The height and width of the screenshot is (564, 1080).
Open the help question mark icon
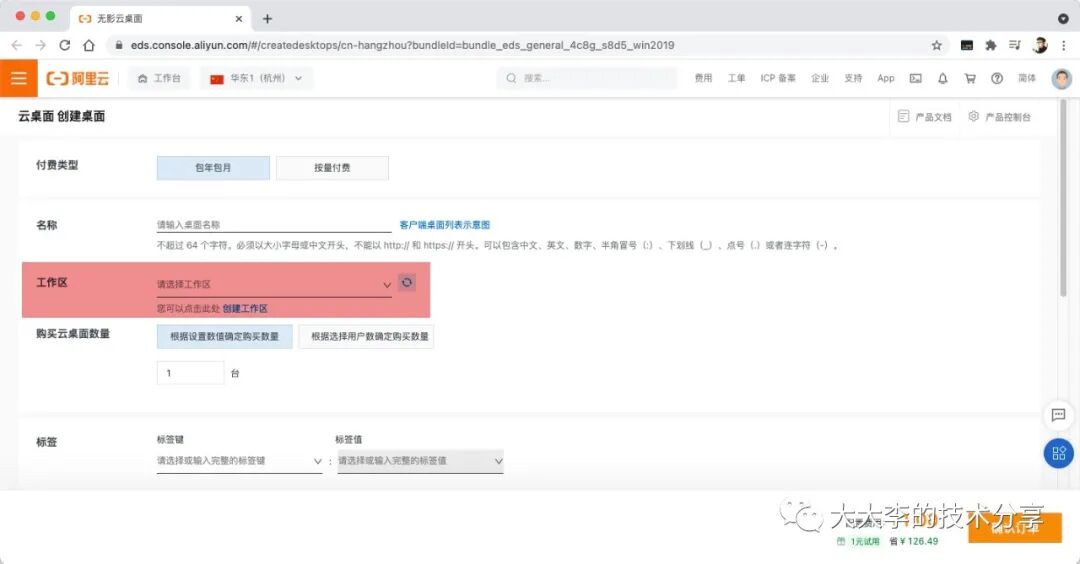tap(997, 79)
